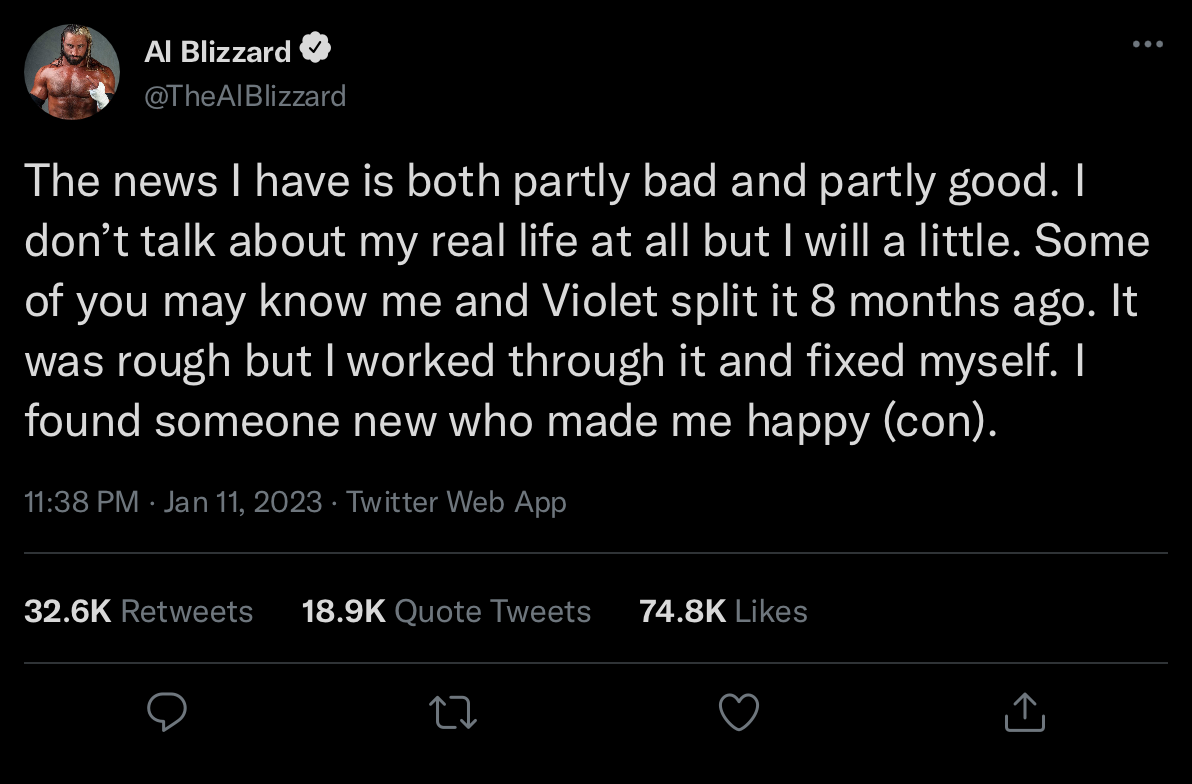The width and height of the screenshot is (1192, 784).
Task: Open the three-dot more options menu
Action: click(1147, 44)
